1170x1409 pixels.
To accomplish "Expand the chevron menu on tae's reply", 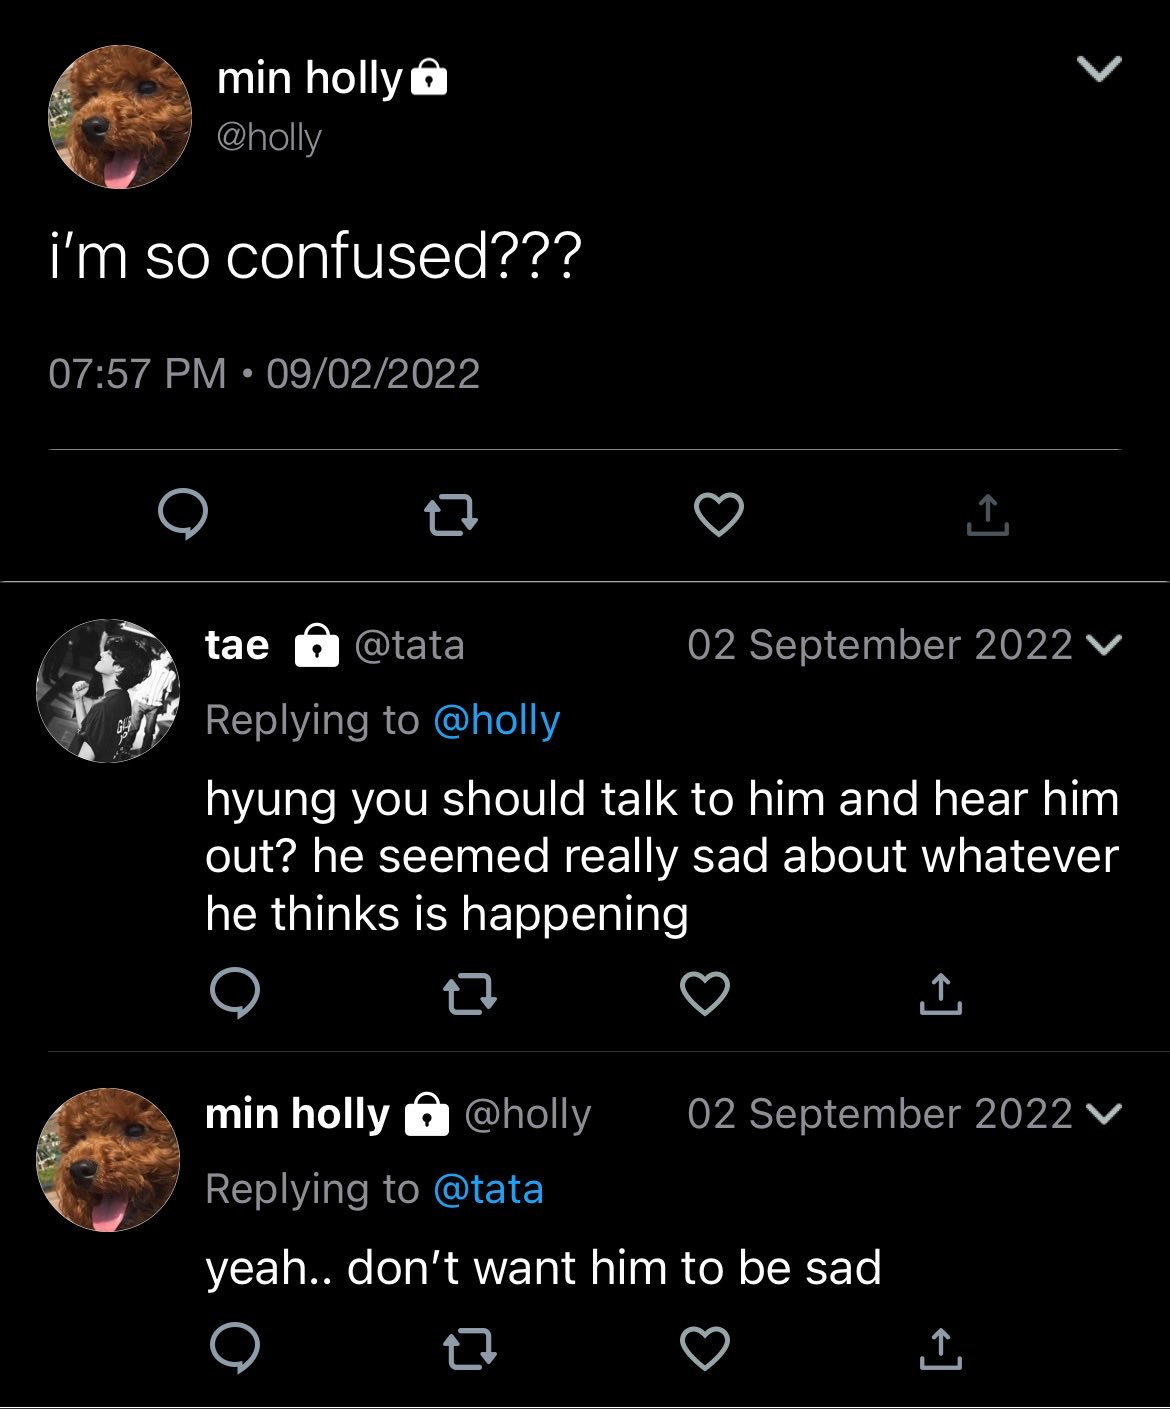I will click(1104, 645).
